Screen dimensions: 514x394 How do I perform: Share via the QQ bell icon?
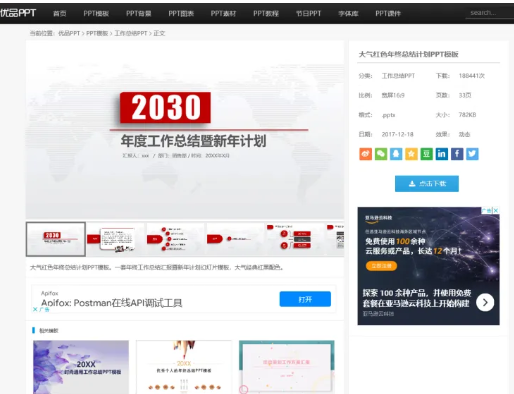[396, 154]
